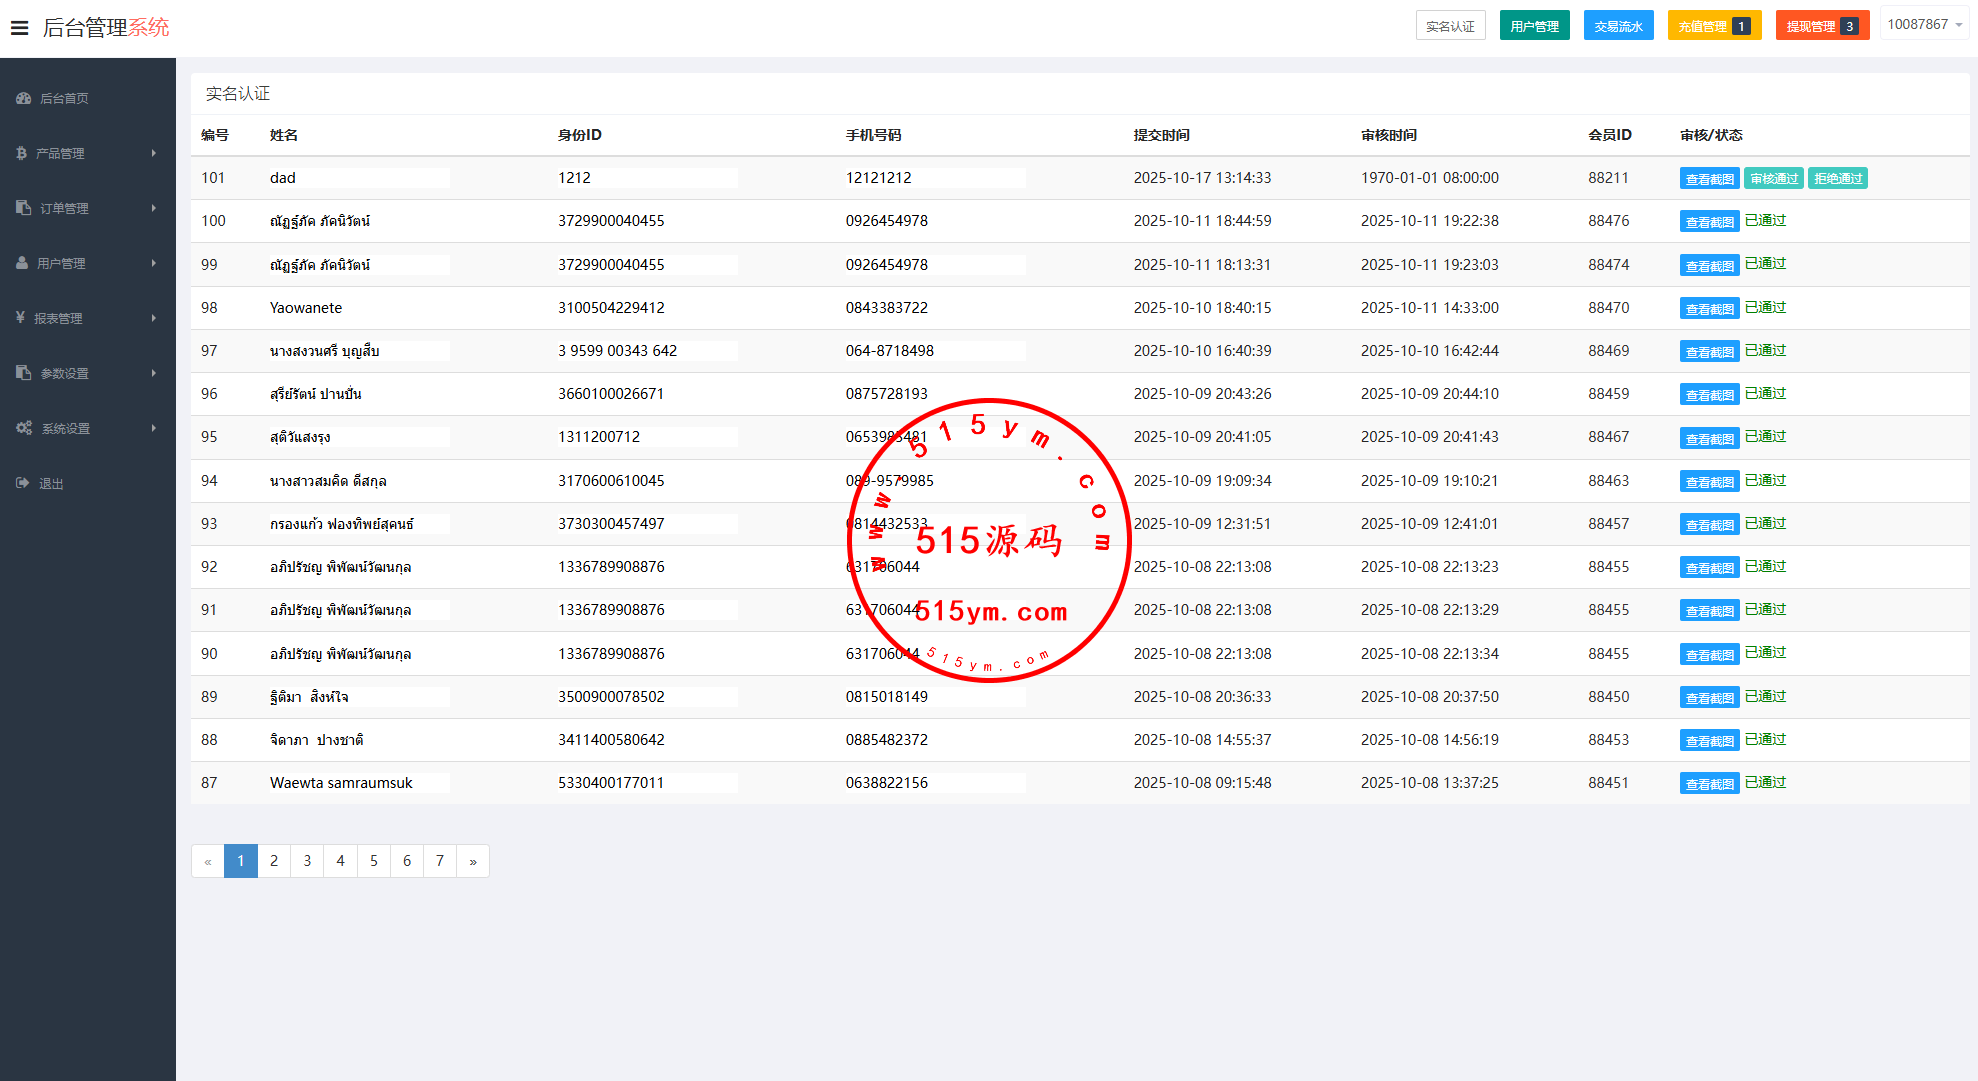The width and height of the screenshot is (1978, 1081).
Task: Click the 提现管理 button with badge
Action: click(1822, 26)
